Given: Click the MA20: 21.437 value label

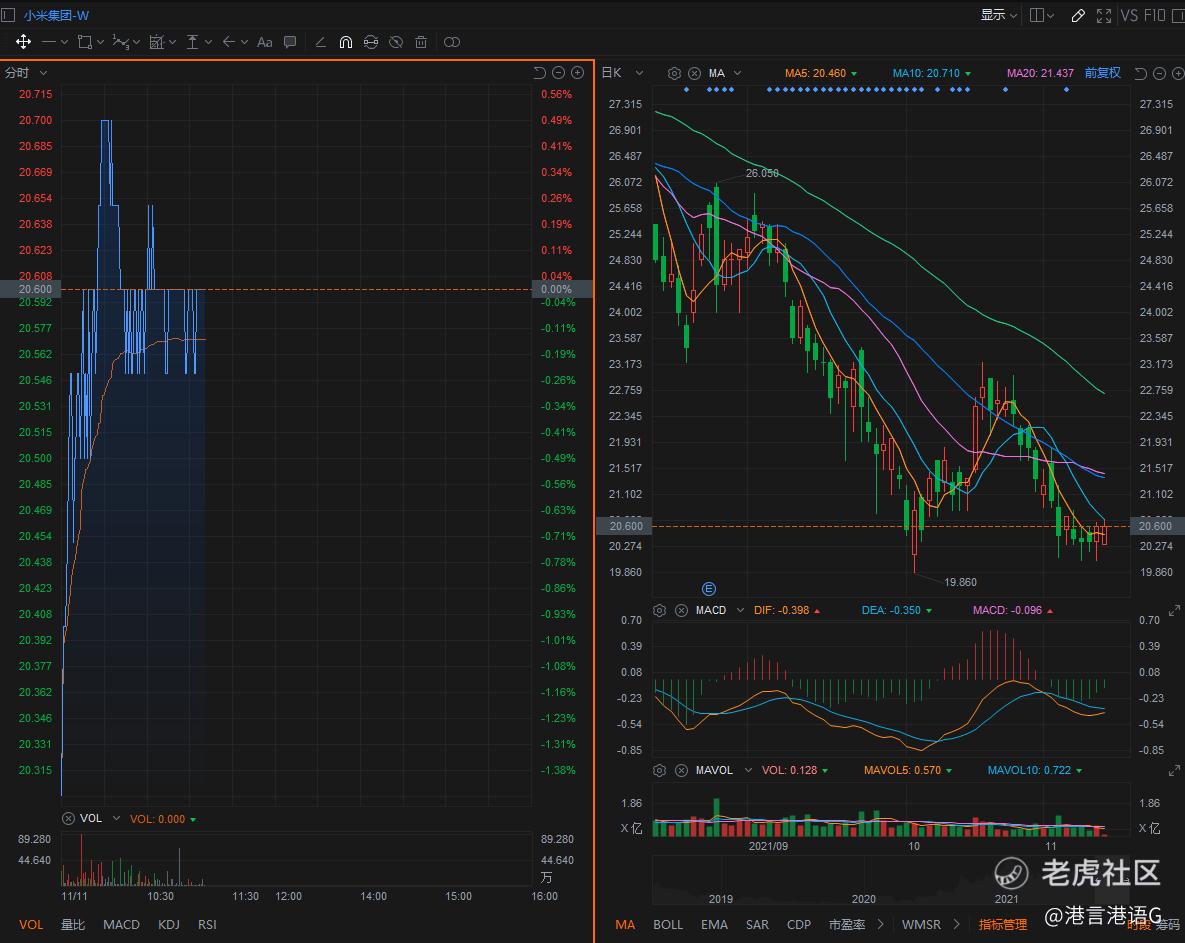Looking at the screenshot, I should [1040, 73].
